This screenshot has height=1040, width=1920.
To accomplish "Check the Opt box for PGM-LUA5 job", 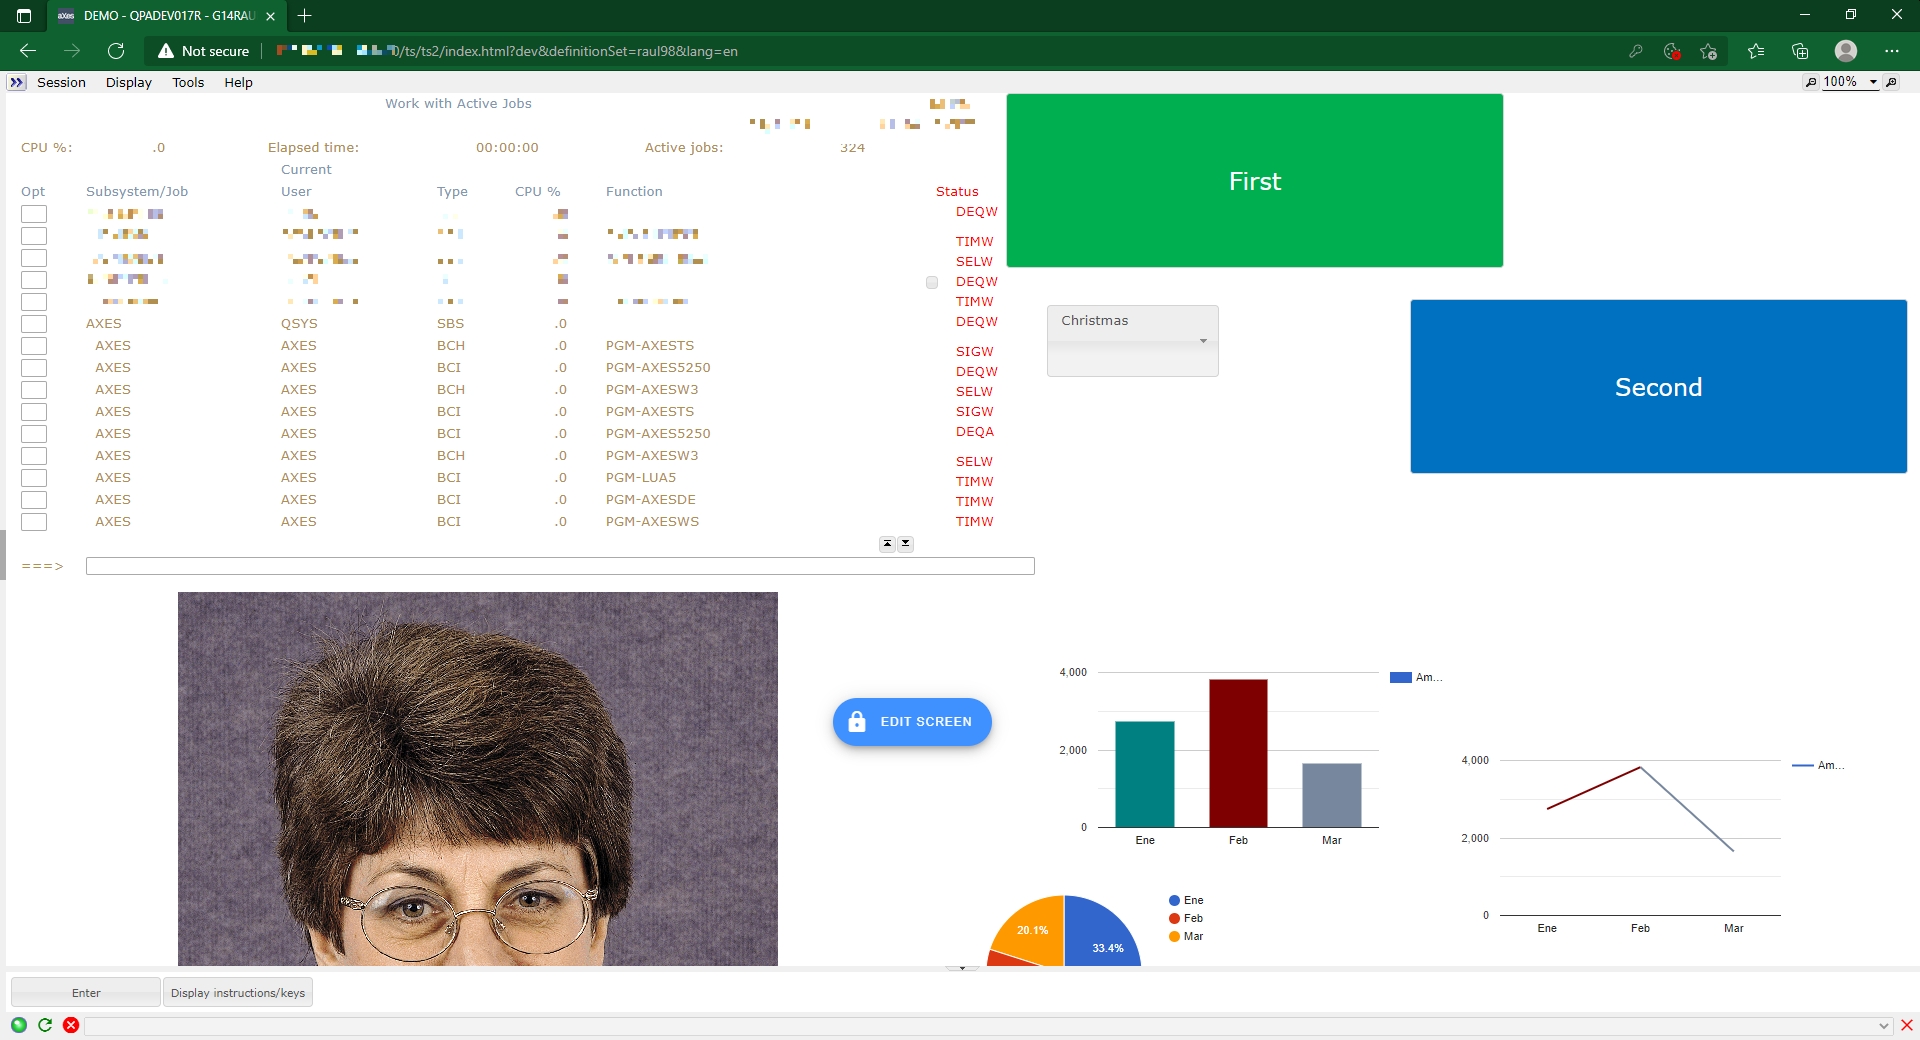I will tap(34, 478).
